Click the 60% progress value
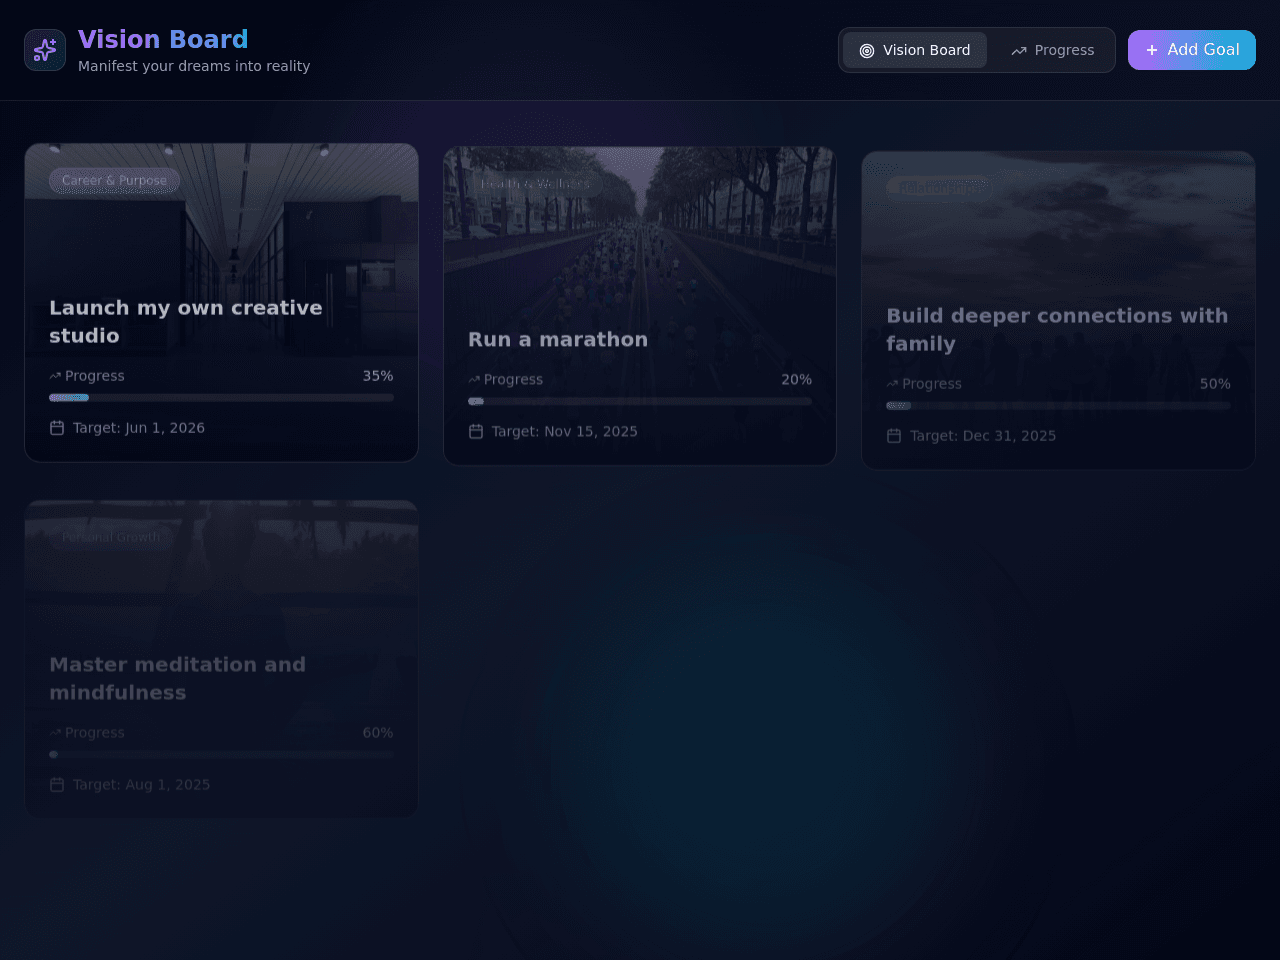Viewport: 1280px width, 960px height. pos(378,733)
